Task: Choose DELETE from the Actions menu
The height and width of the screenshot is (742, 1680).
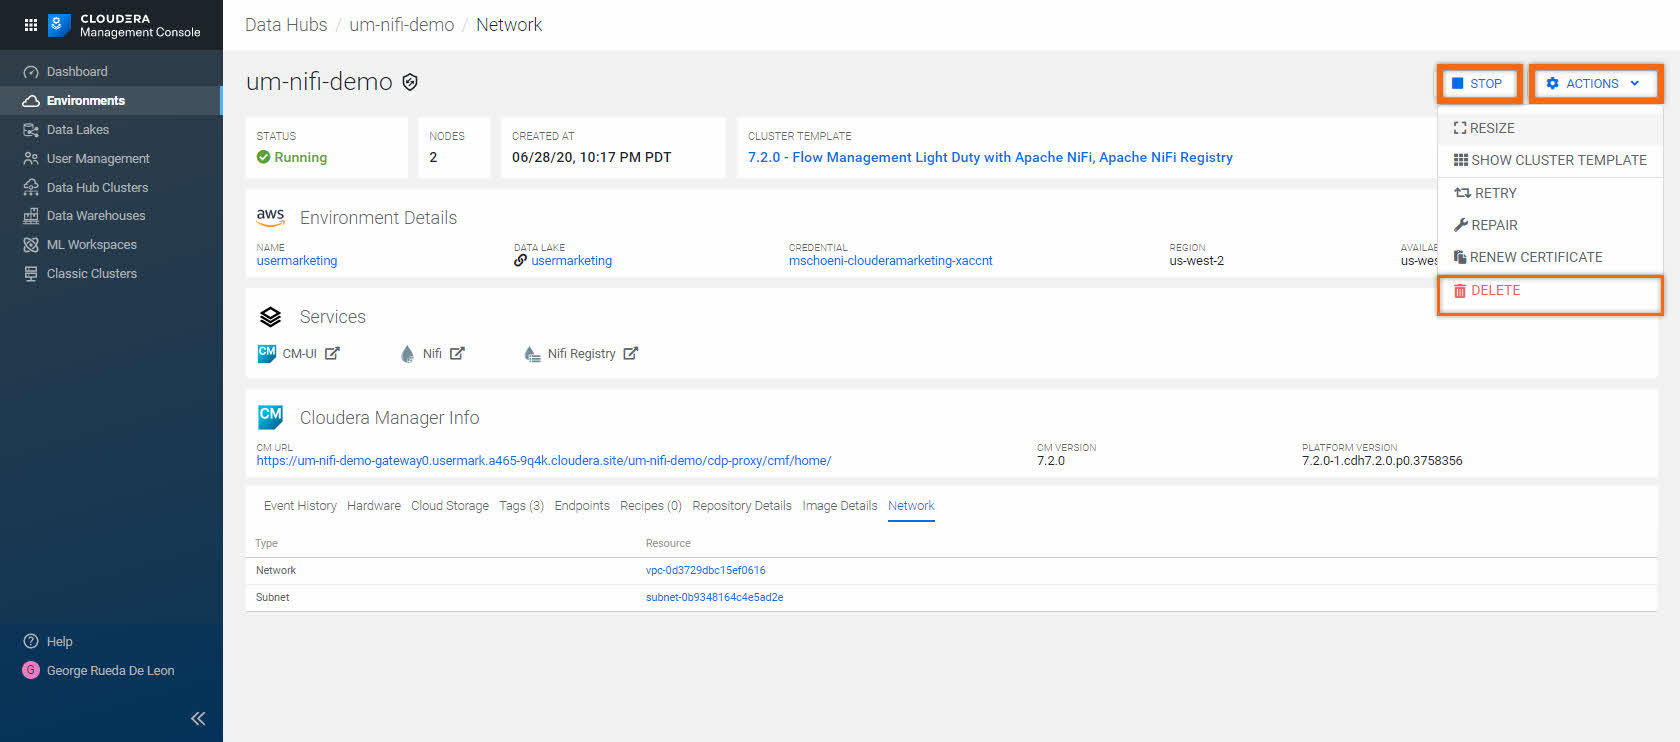Action: click(1550, 291)
